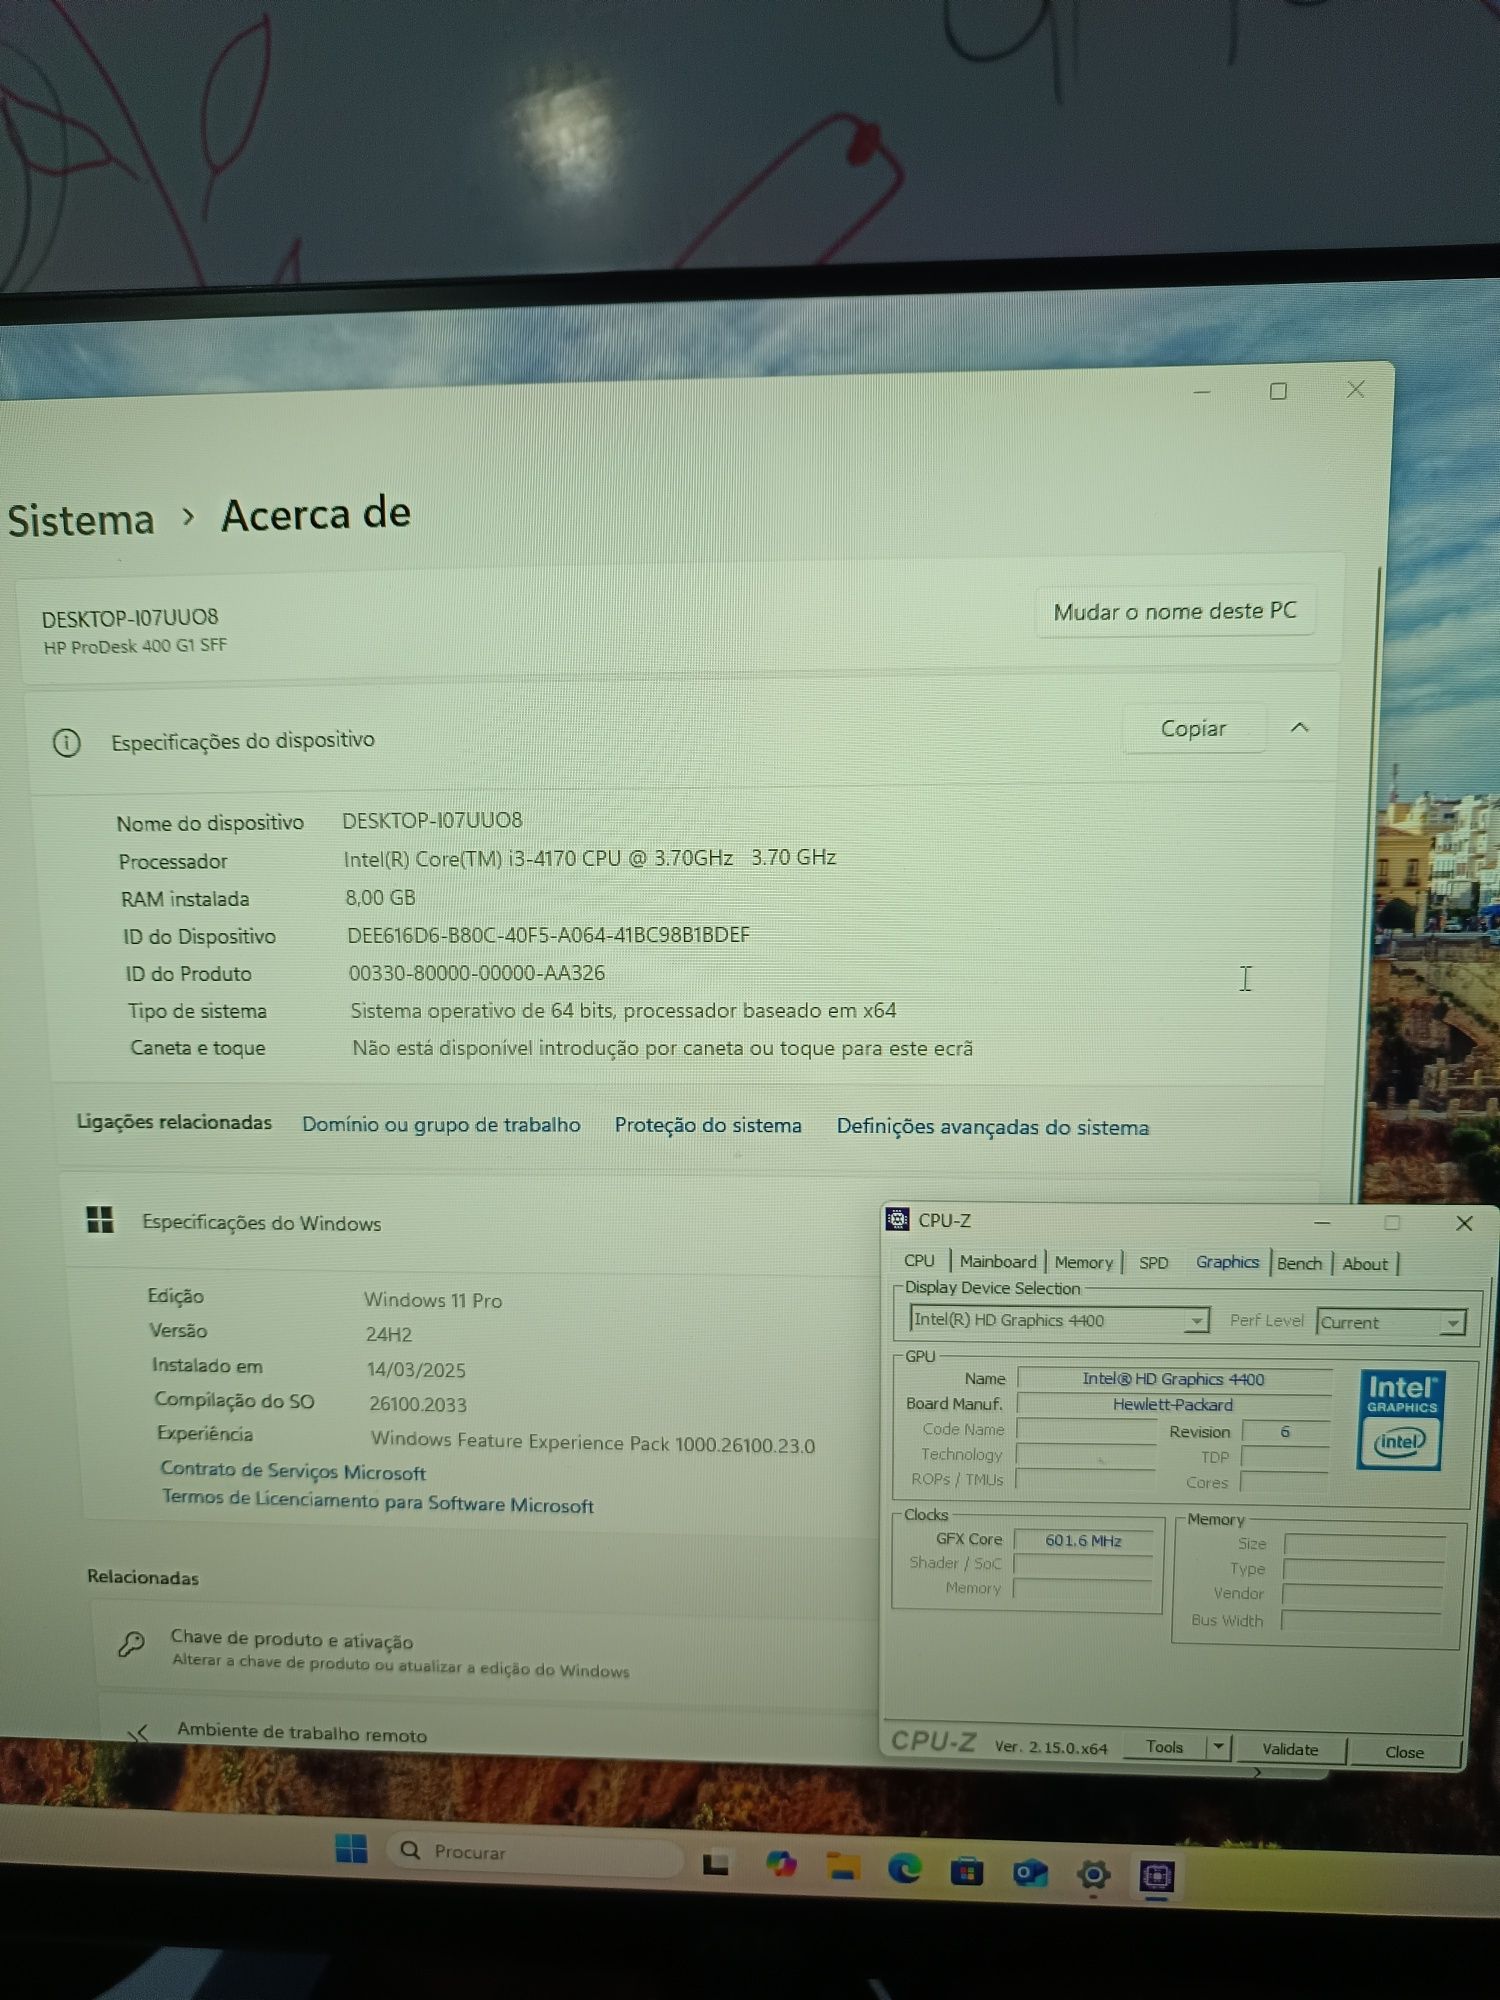
Task: Click the Revision value 6 in CPU-Z
Action: coord(1286,1432)
